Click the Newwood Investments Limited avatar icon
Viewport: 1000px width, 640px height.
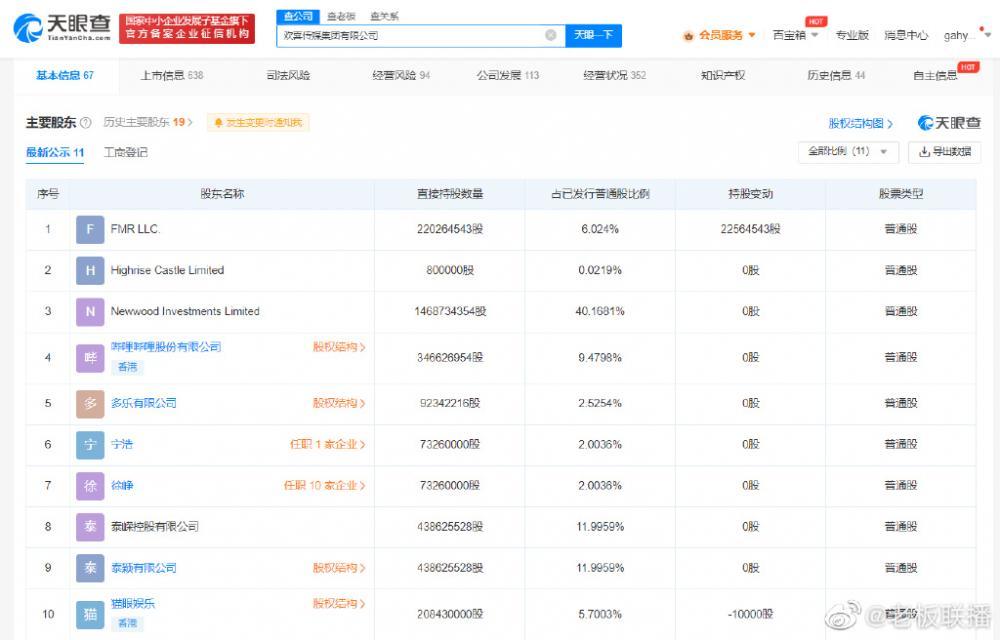(90, 312)
